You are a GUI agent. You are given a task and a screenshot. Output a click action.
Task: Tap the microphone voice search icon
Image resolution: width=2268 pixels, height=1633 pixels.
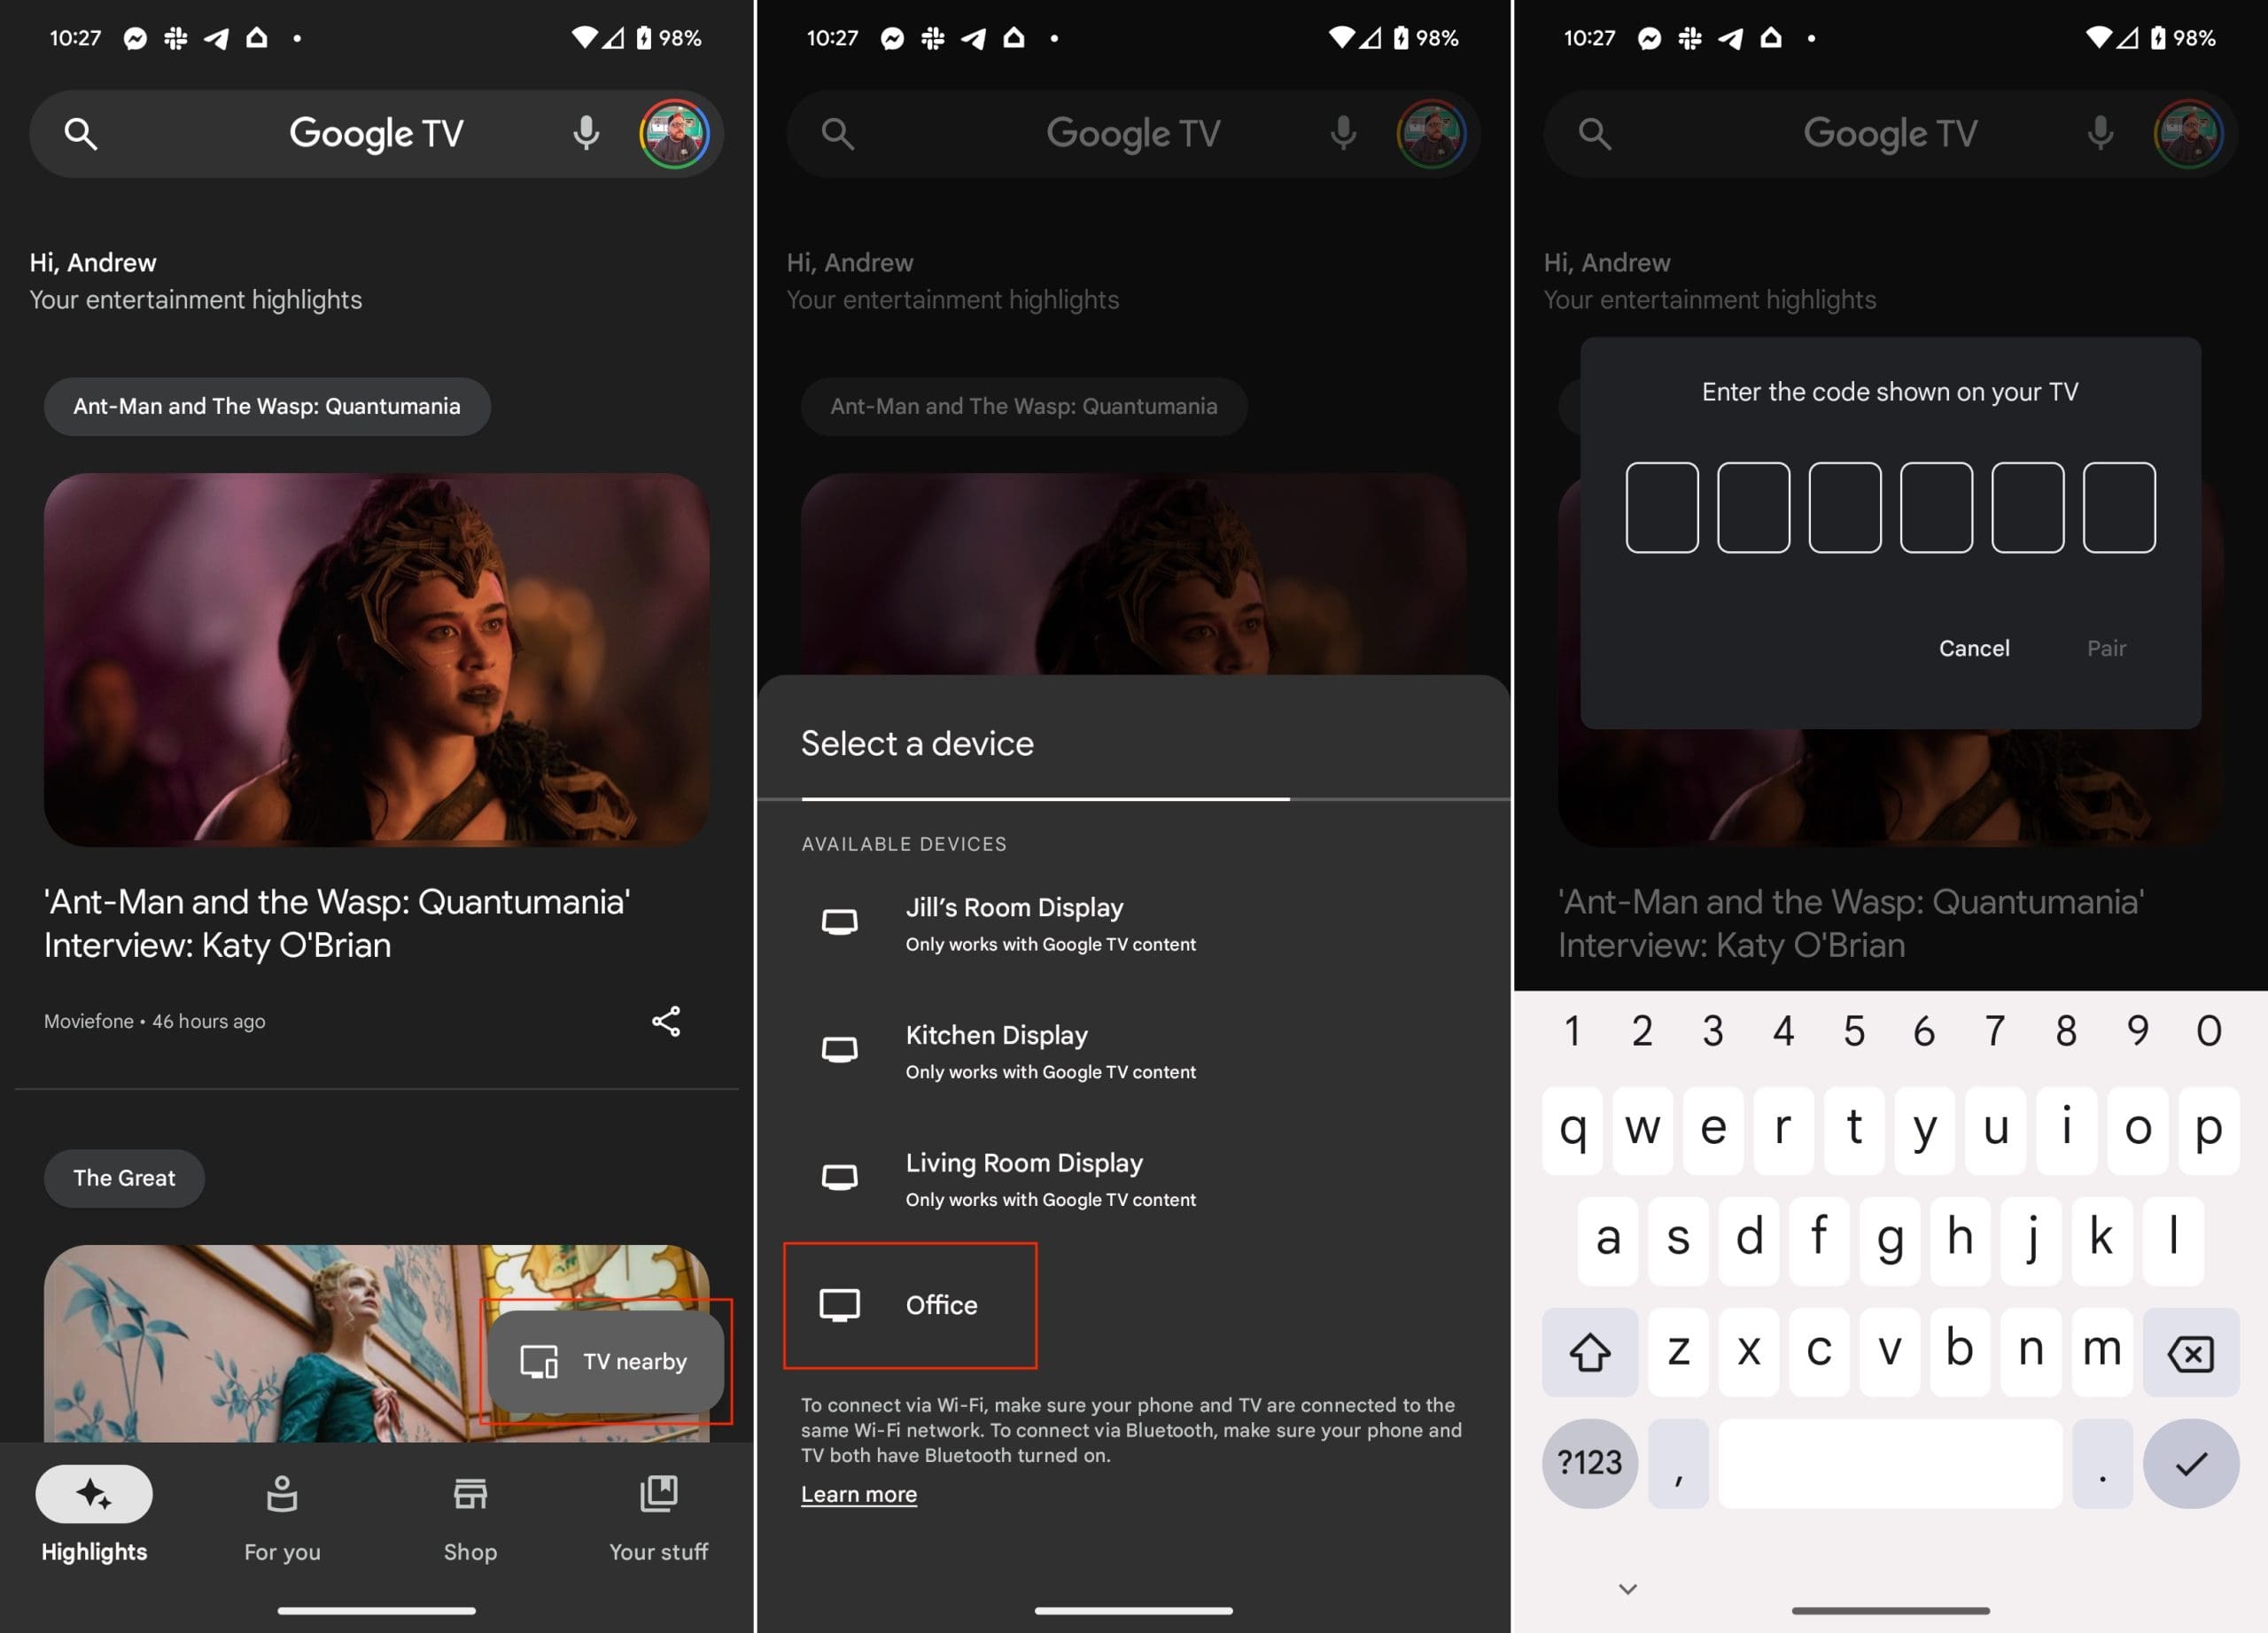tap(586, 134)
